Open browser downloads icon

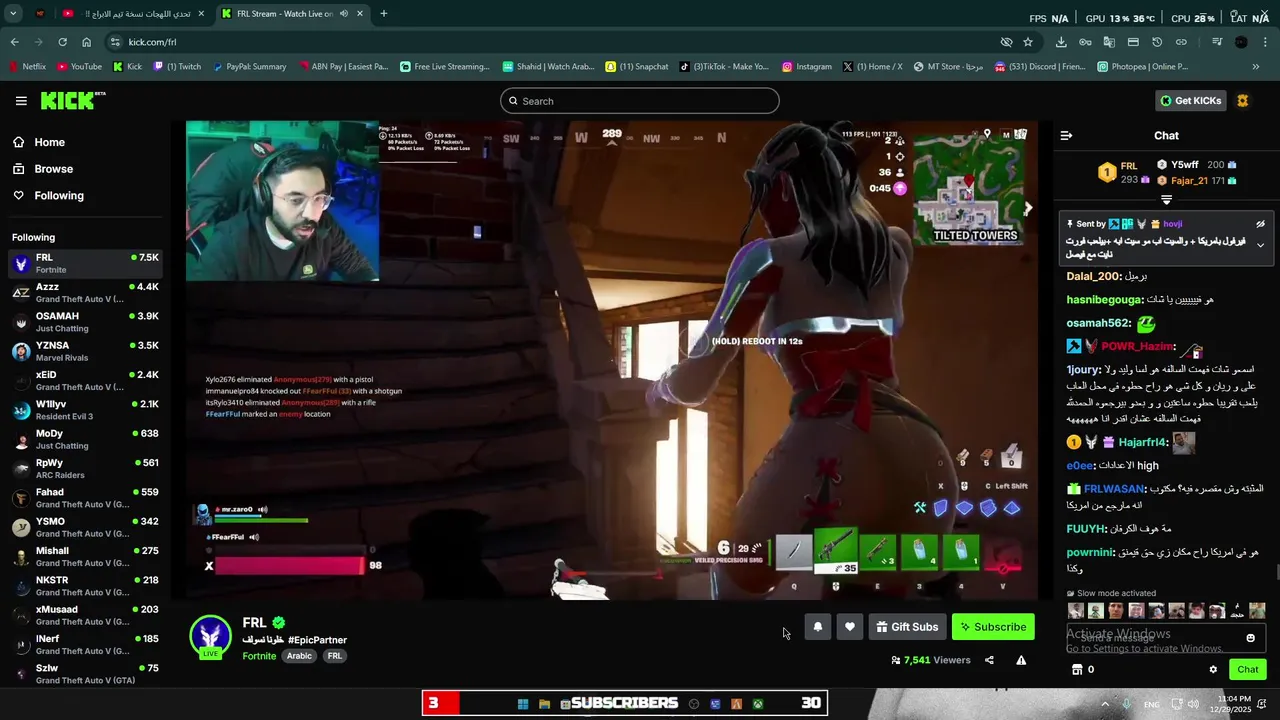pyautogui.click(x=1061, y=42)
